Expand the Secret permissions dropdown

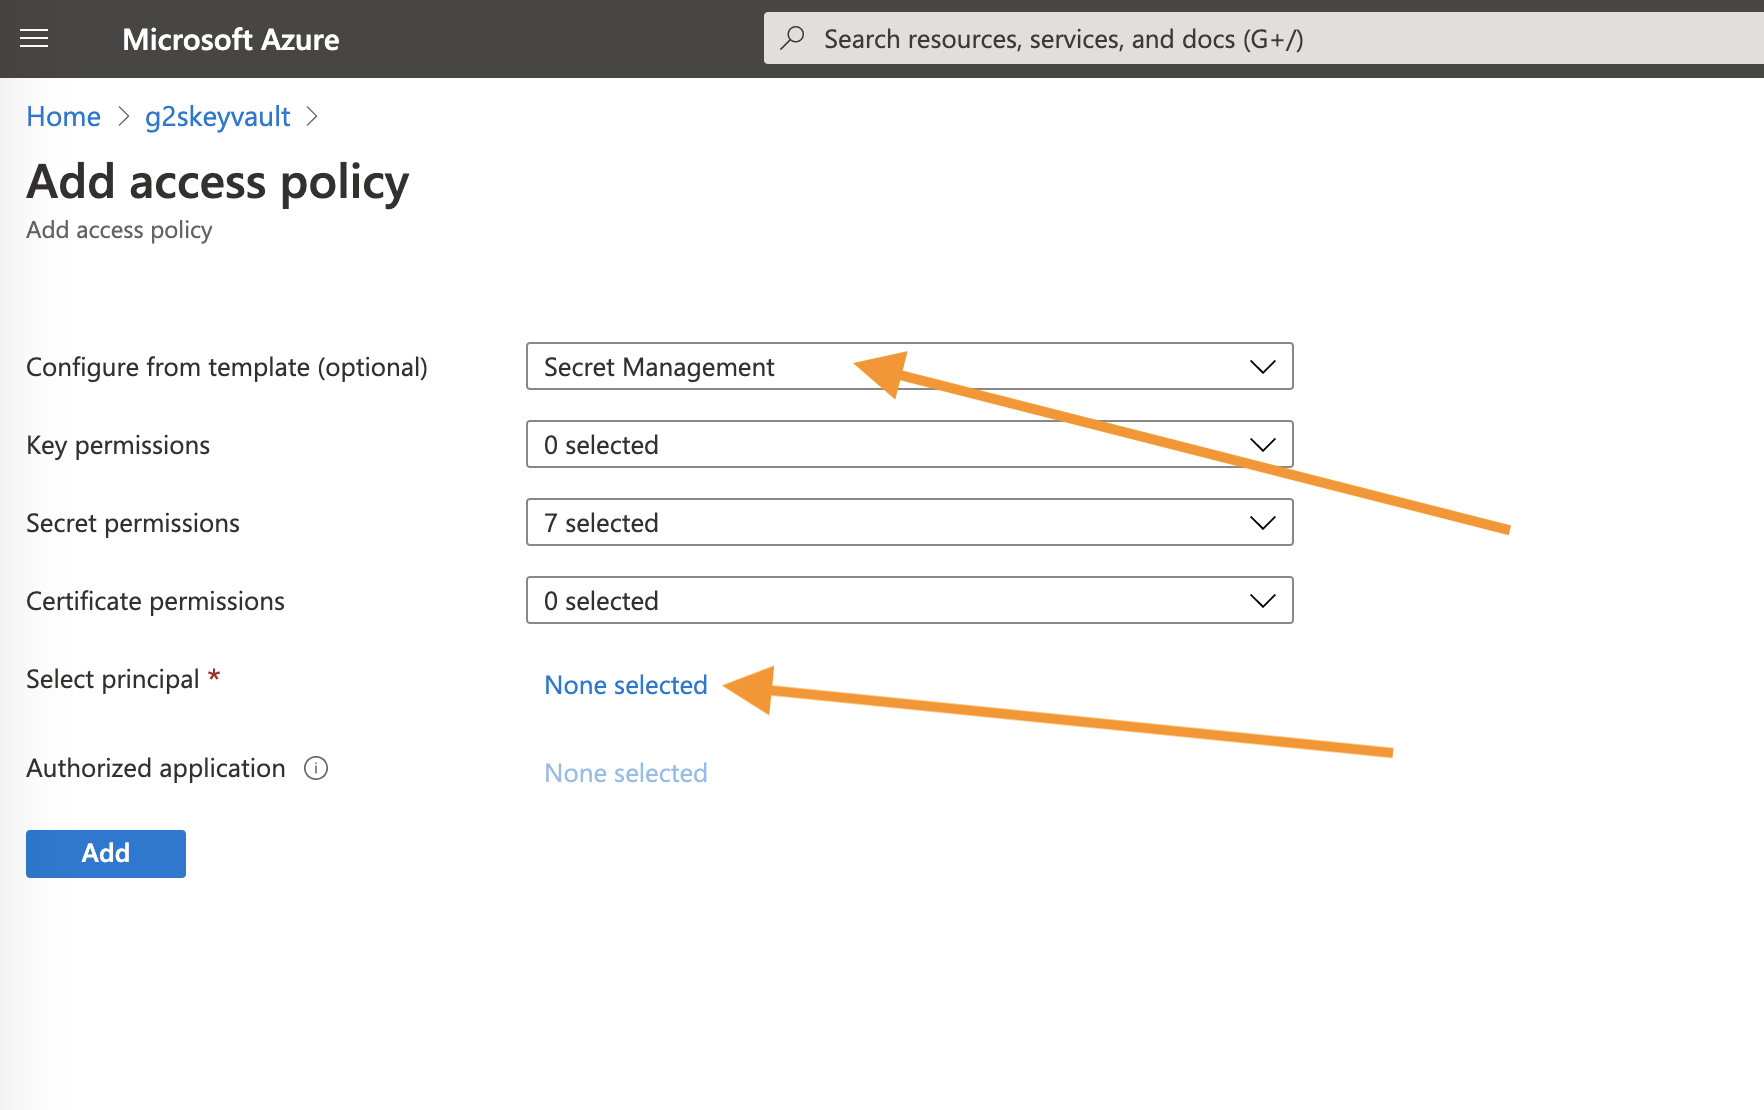coord(910,522)
